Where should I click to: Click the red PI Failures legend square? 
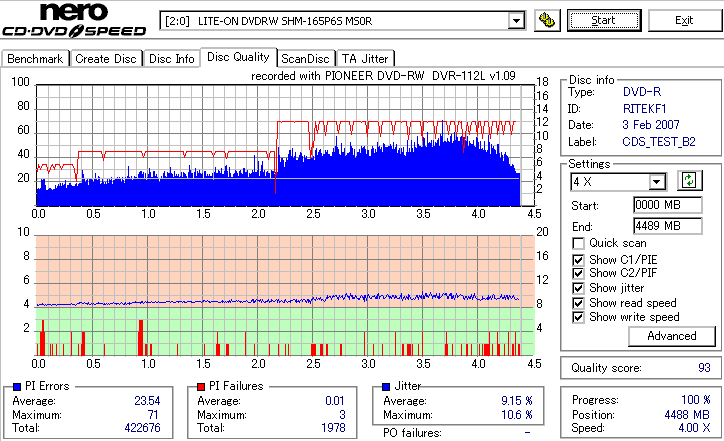[201, 387]
